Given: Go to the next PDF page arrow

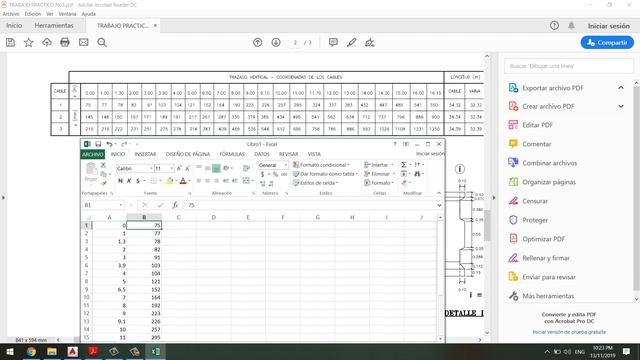Looking at the screenshot, I should point(276,42).
